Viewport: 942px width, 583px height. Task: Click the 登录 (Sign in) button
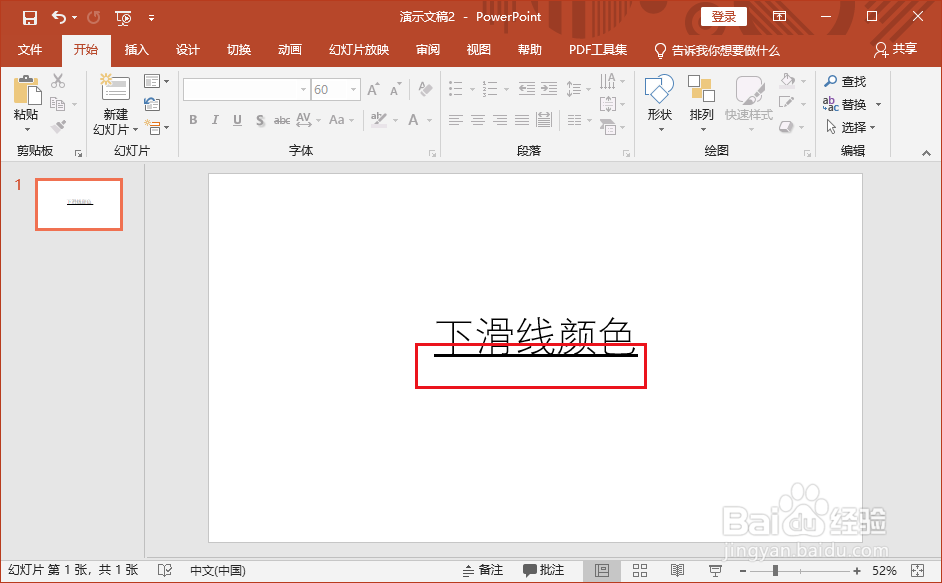click(x=723, y=17)
